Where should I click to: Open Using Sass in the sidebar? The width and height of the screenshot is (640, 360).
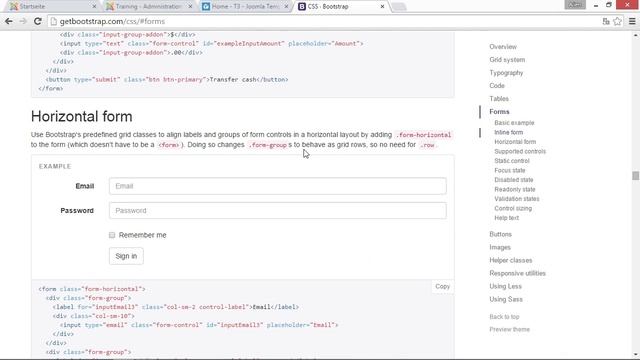pos(506,300)
